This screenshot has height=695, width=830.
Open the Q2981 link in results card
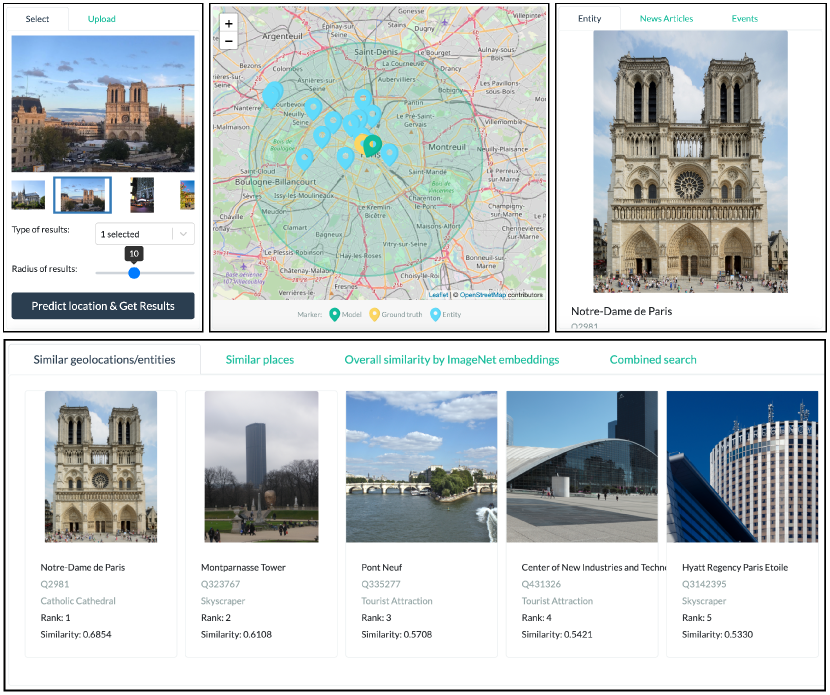[55, 584]
